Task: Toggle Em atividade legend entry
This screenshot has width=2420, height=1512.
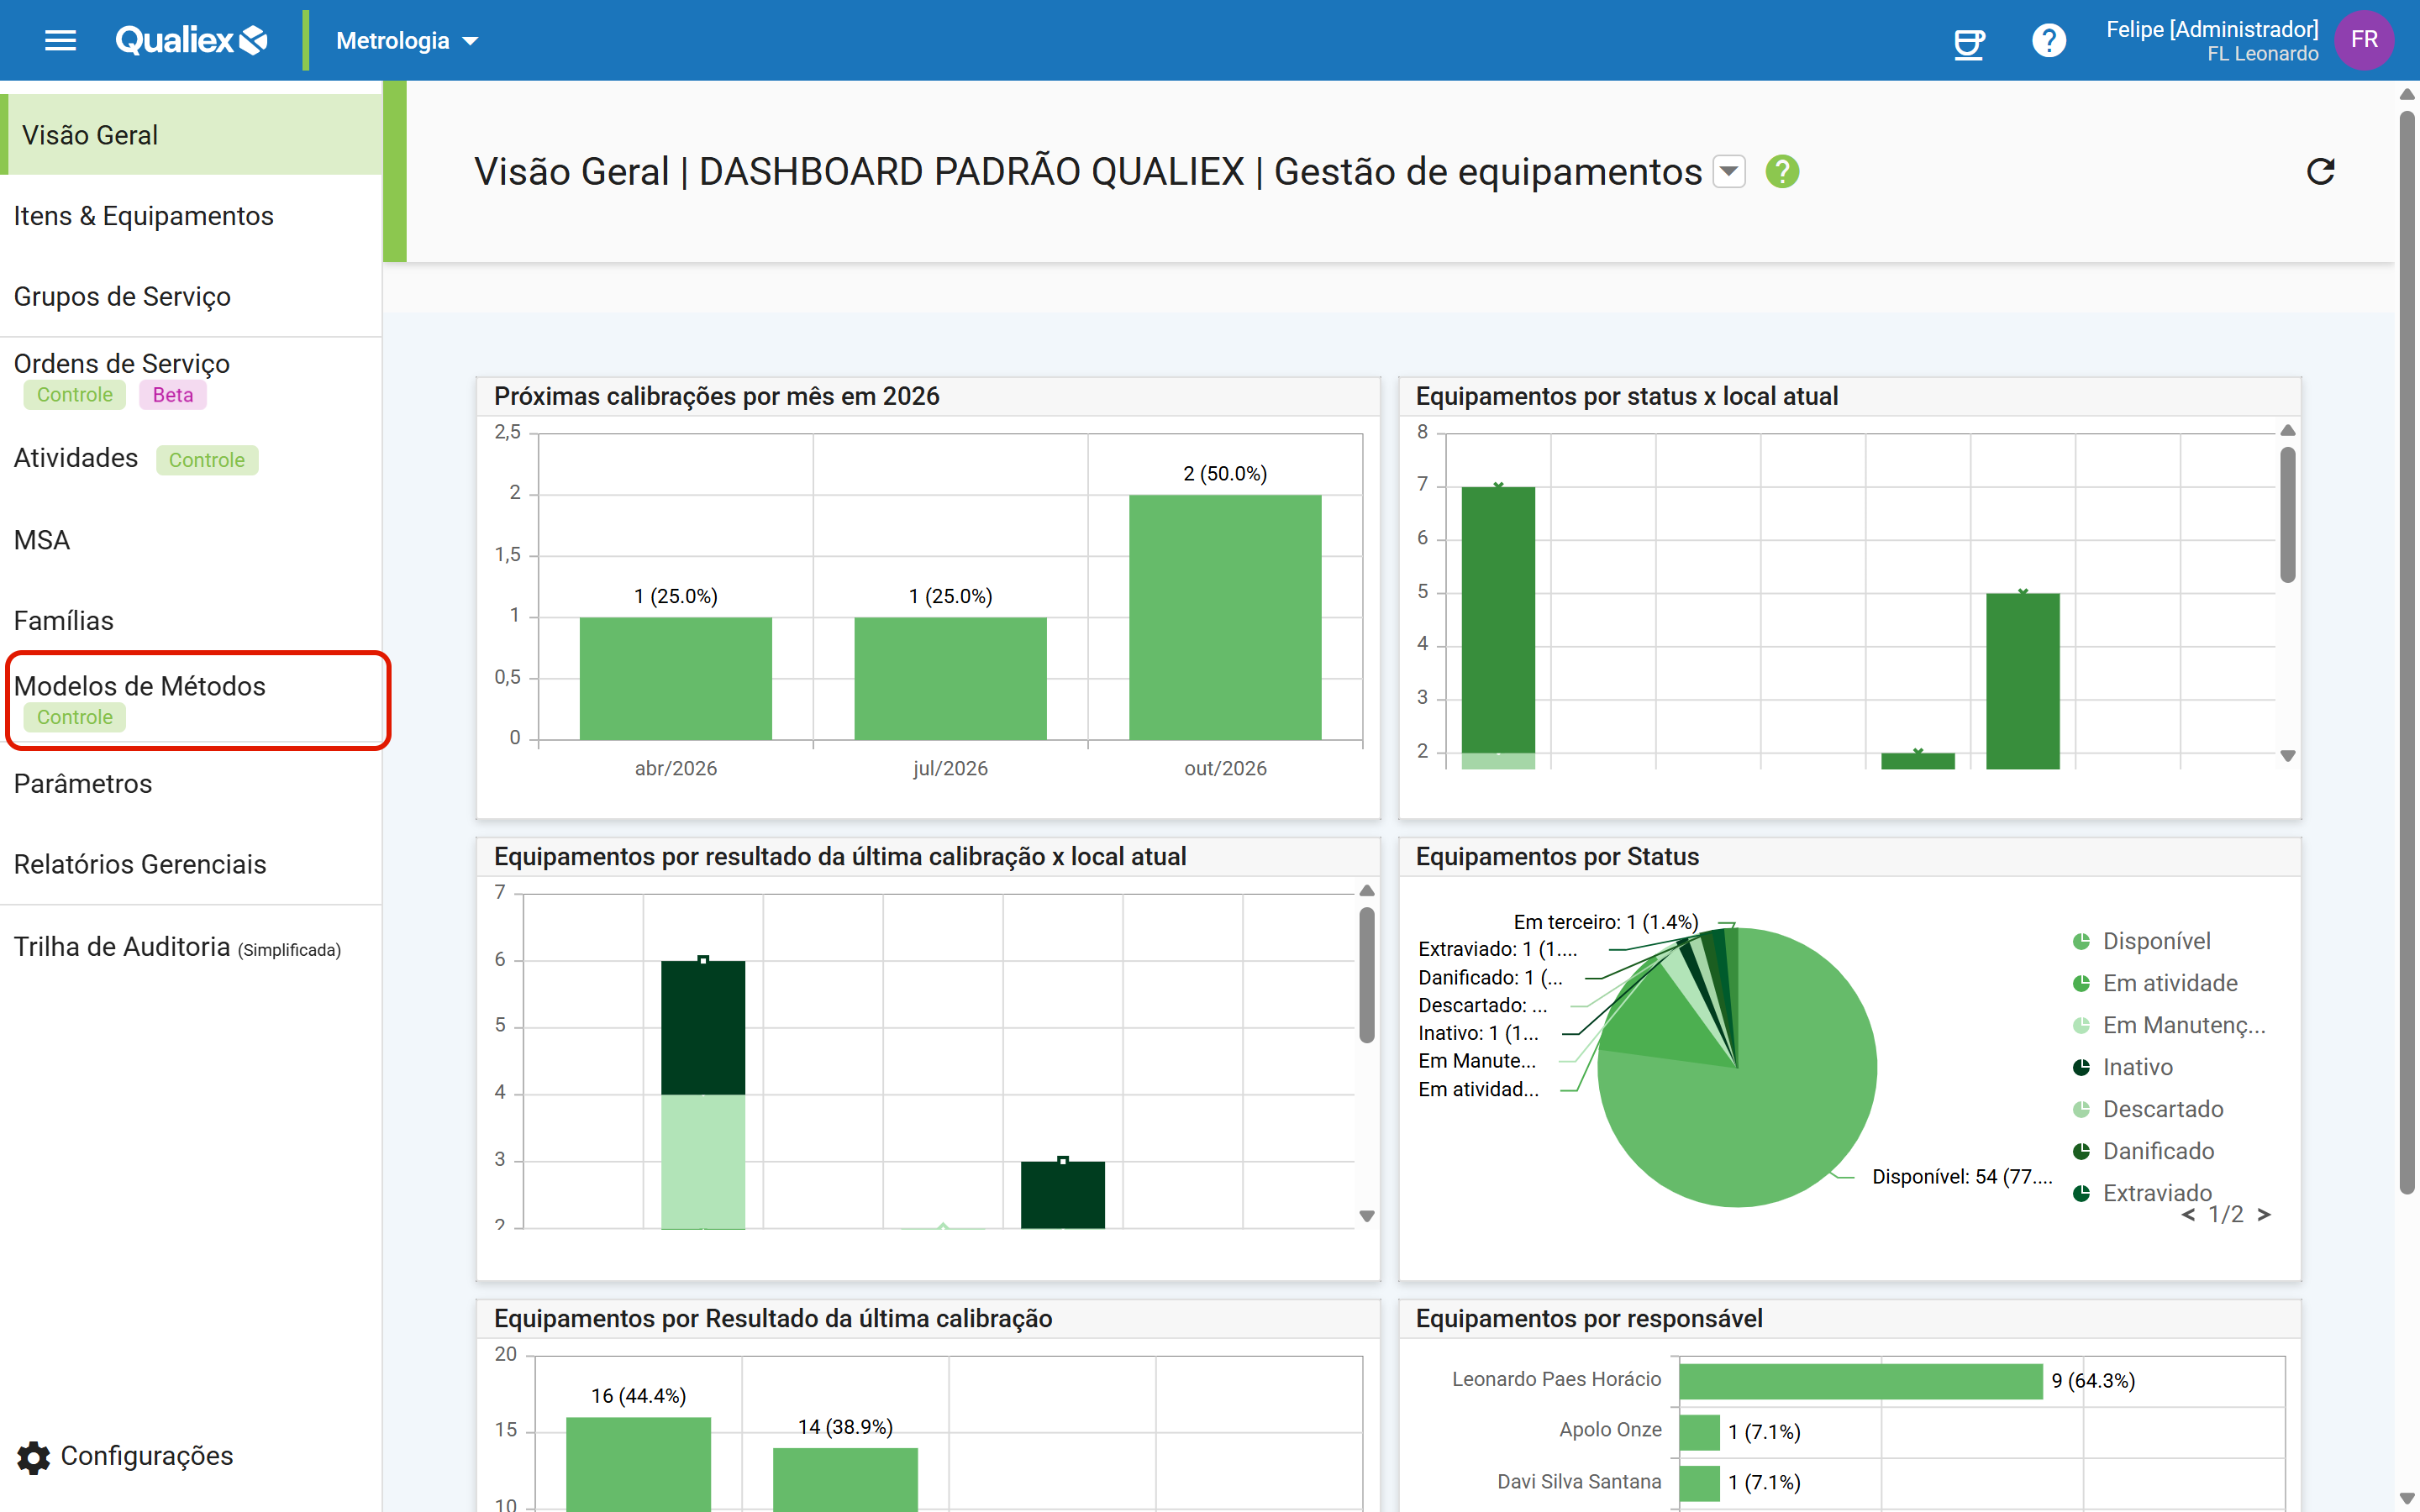Action: point(2156,983)
